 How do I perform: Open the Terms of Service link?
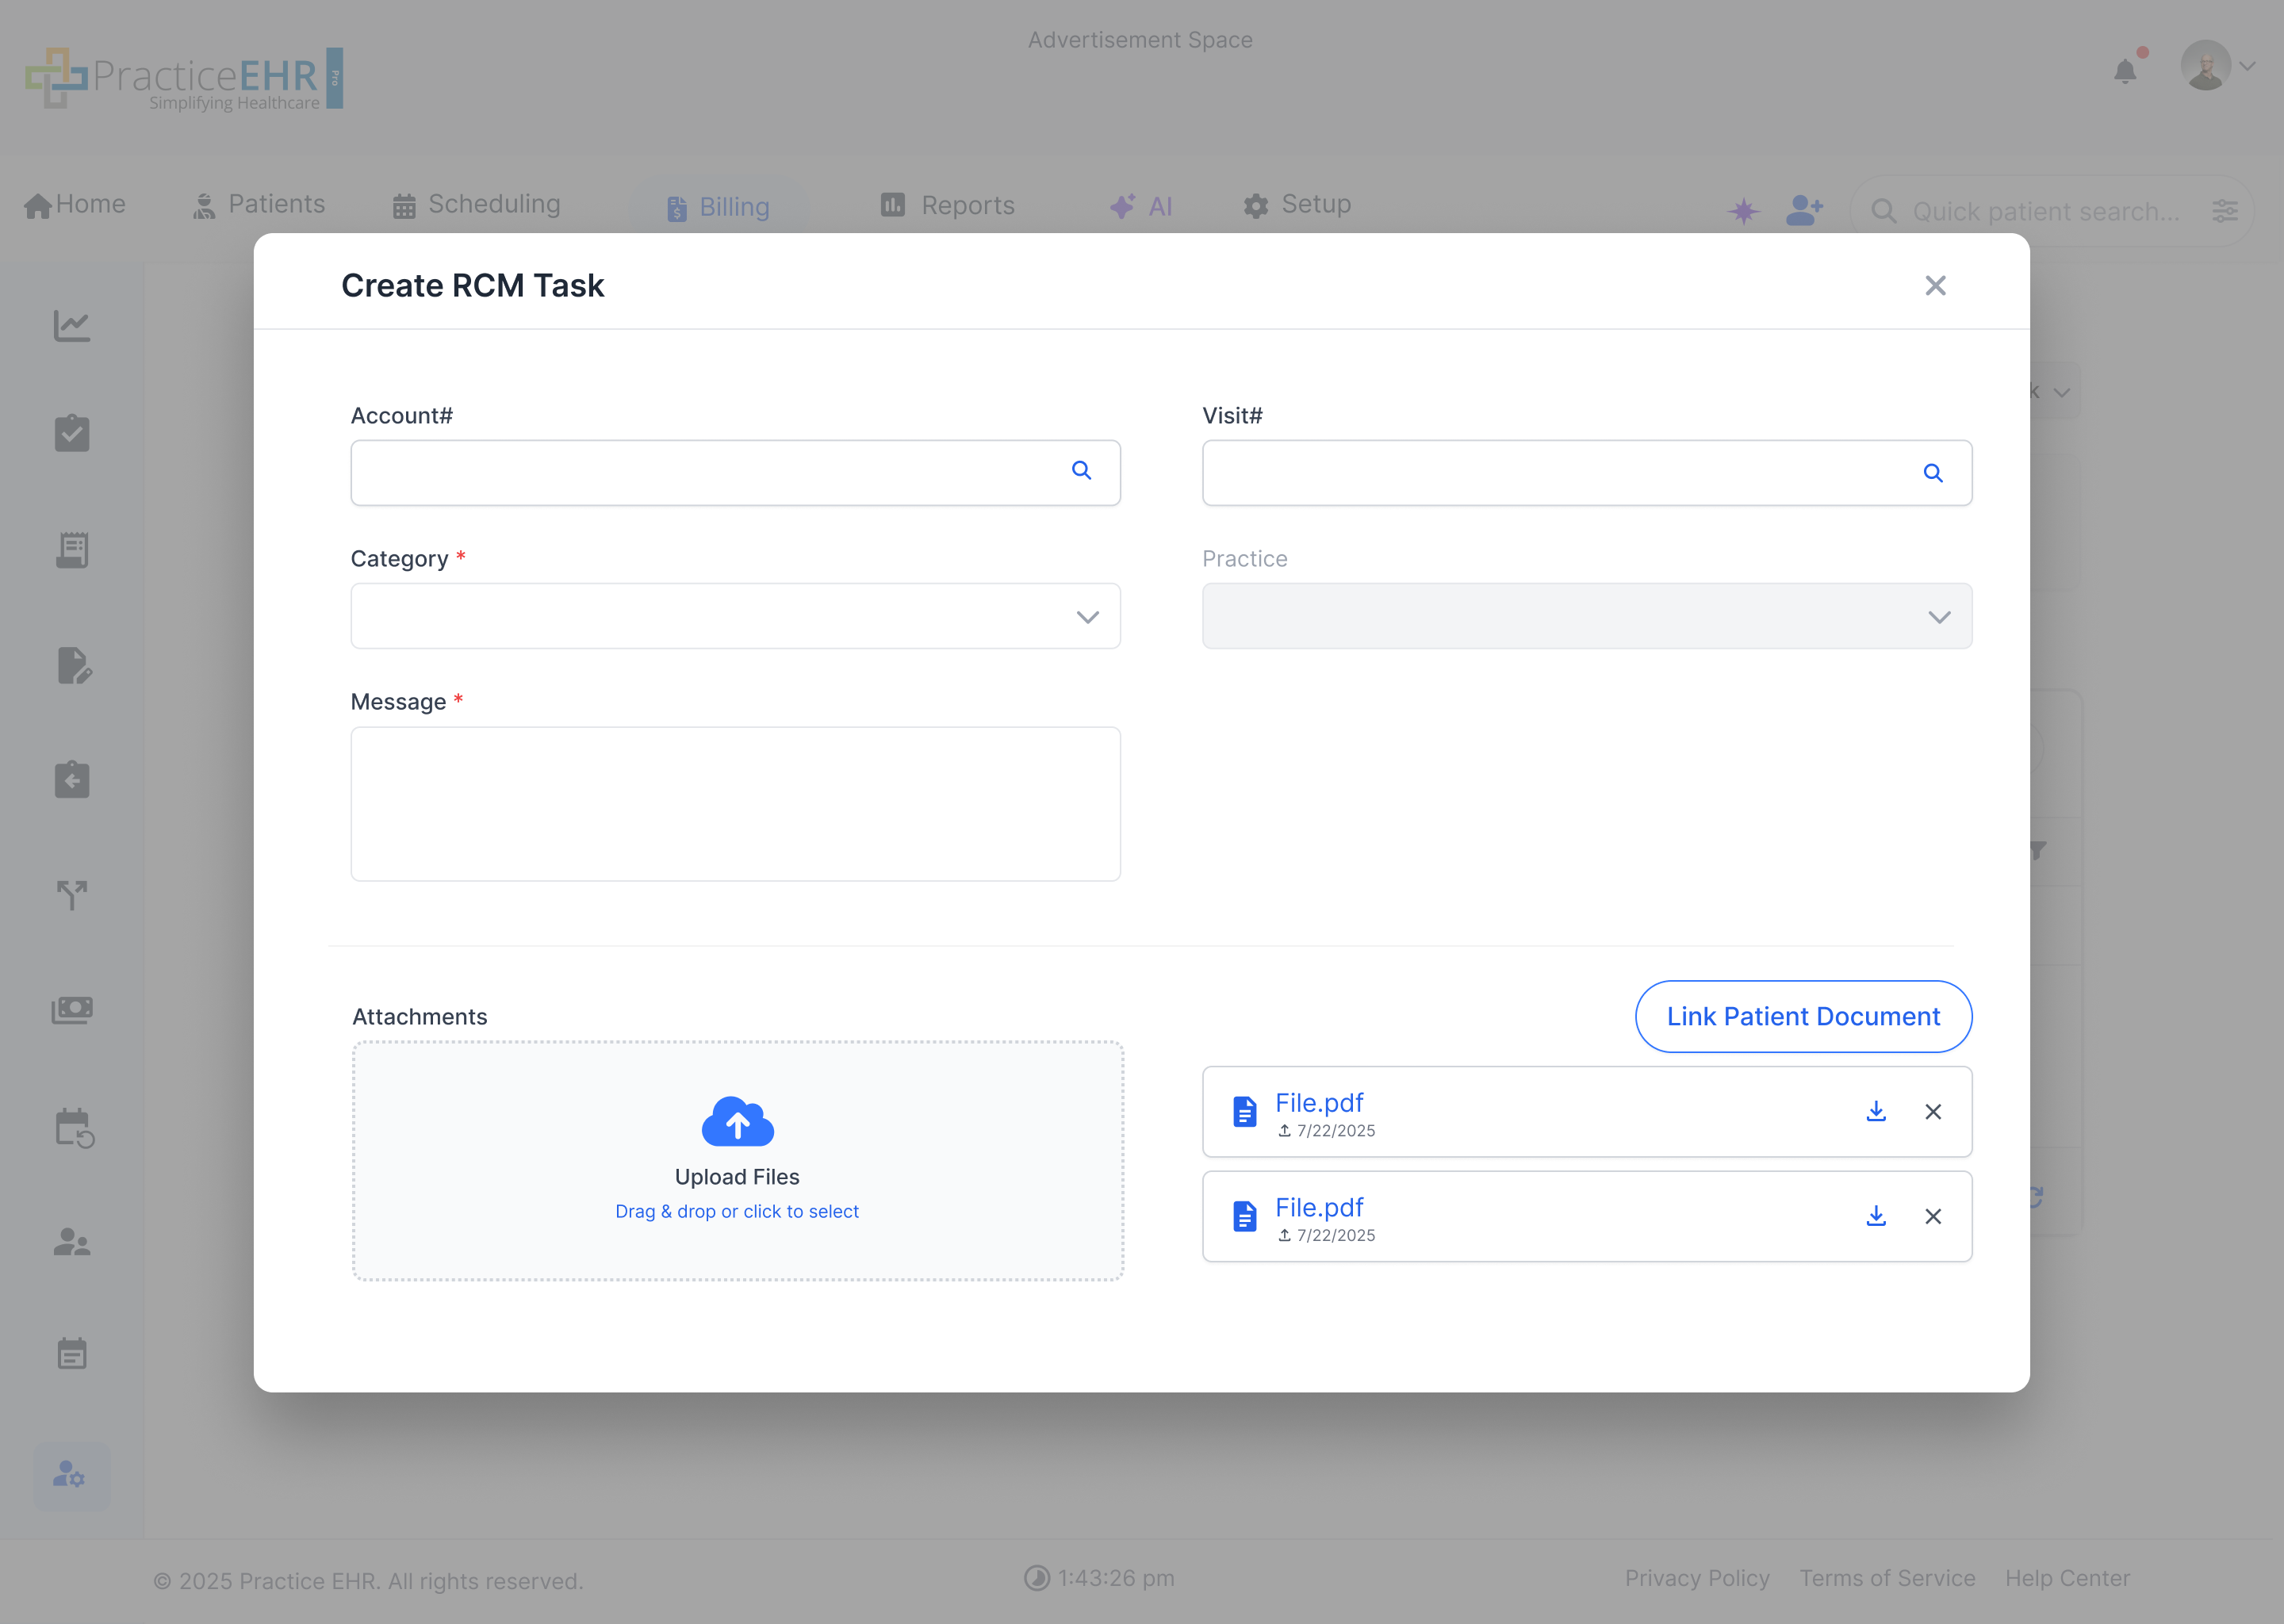point(1887,1578)
